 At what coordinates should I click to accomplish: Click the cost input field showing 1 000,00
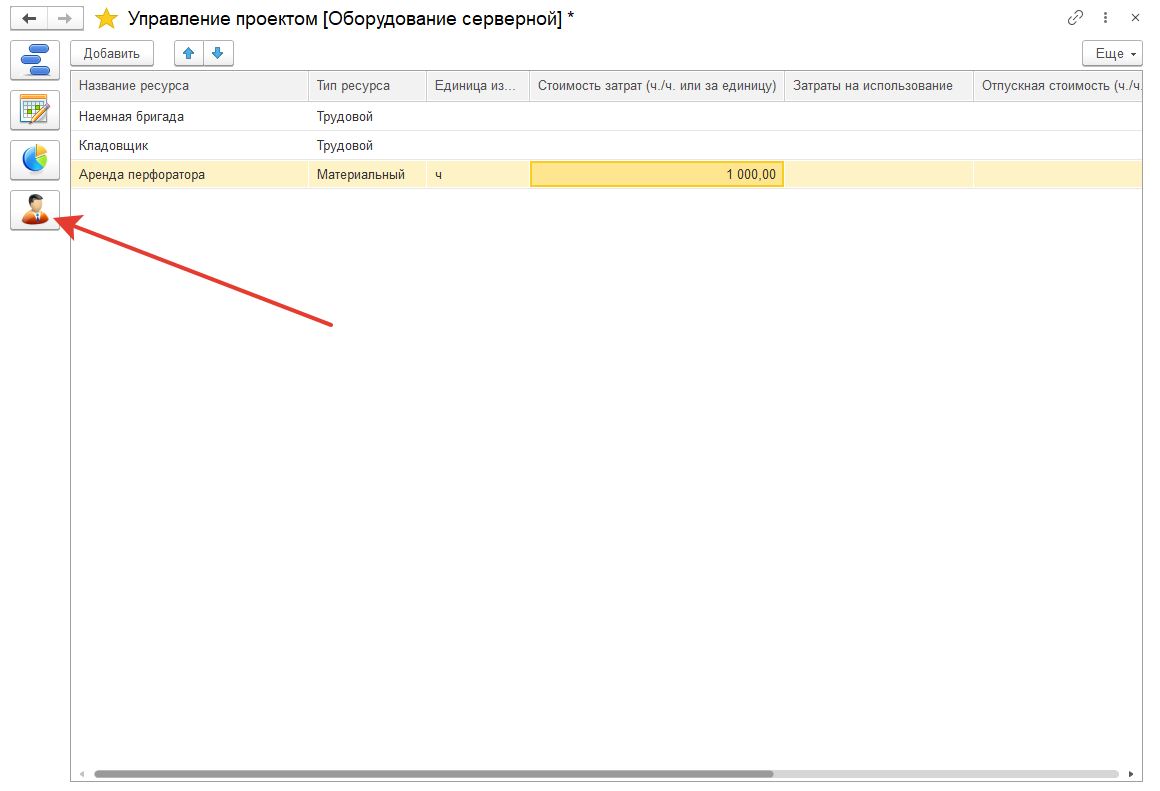(657, 173)
